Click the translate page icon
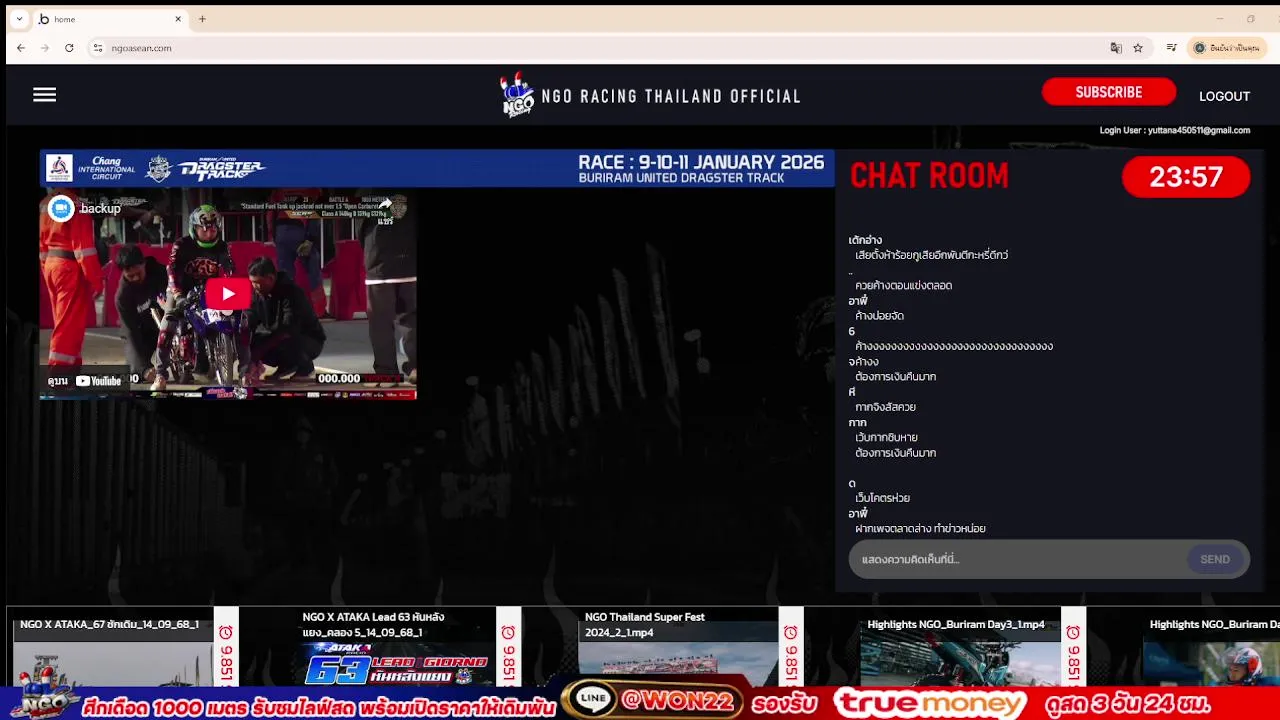 [x=1116, y=48]
